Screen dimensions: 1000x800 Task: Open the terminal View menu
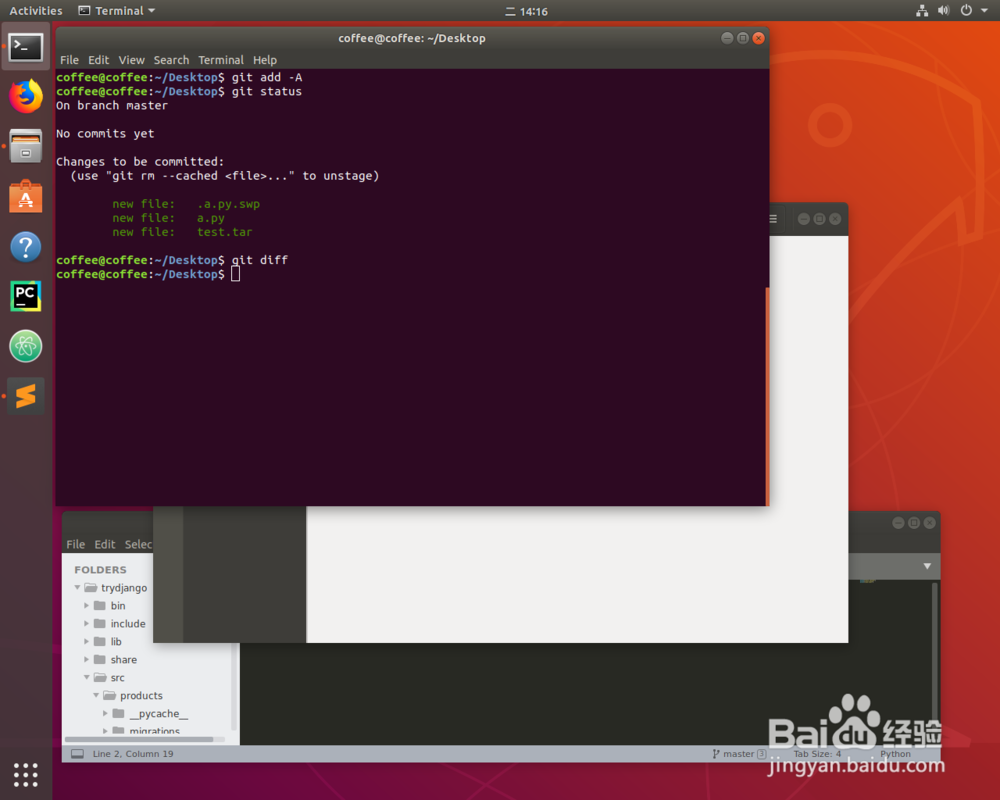[131, 60]
